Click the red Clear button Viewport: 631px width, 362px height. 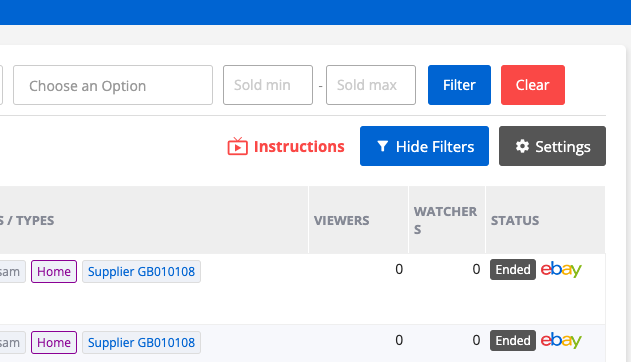(533, 85)
